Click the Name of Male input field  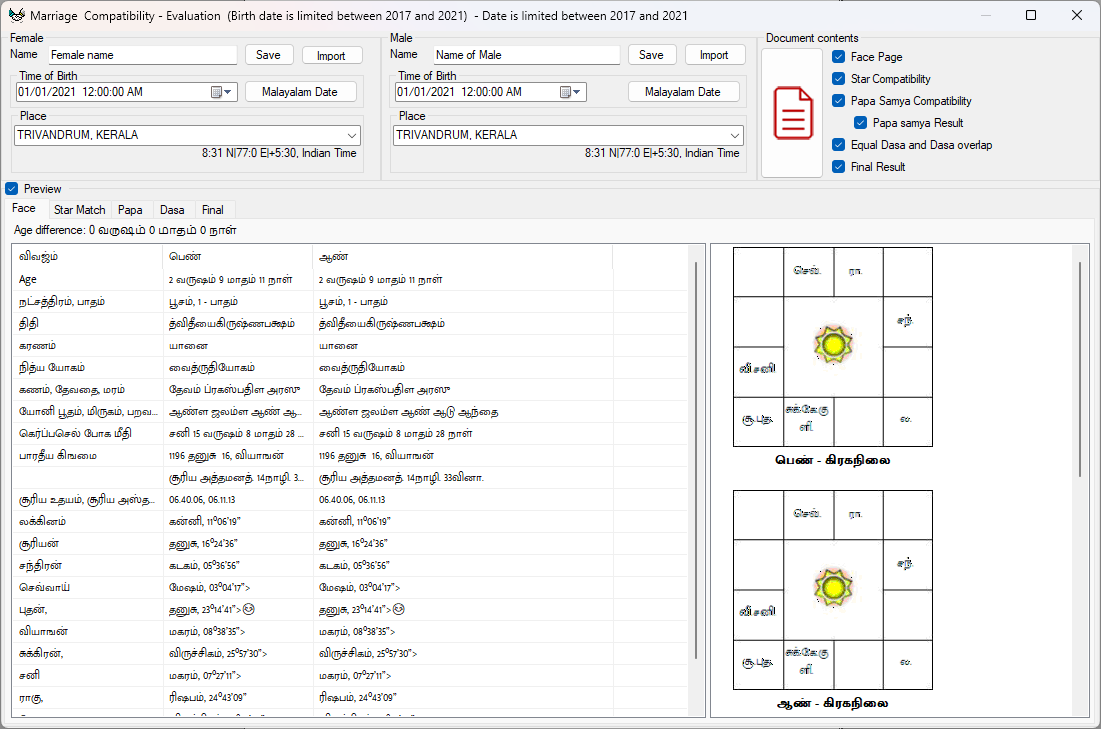coord(527,55)
